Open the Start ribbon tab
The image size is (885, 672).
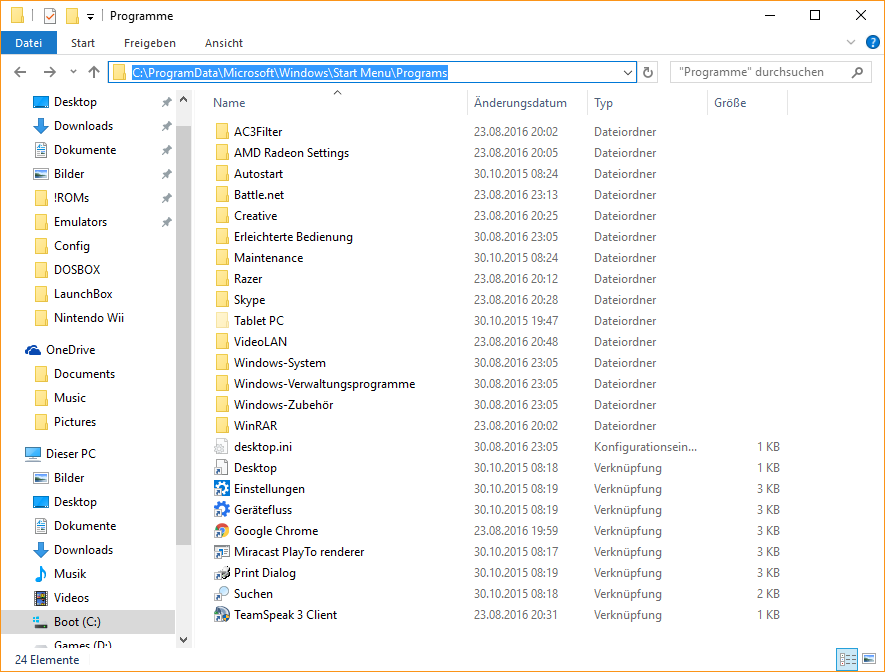pos(83,43)
